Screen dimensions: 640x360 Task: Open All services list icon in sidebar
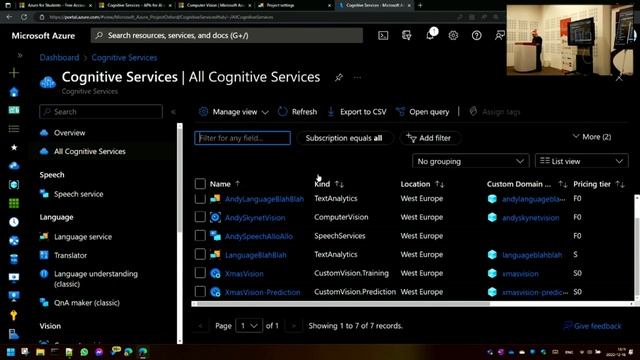click(x=14, y=129)
